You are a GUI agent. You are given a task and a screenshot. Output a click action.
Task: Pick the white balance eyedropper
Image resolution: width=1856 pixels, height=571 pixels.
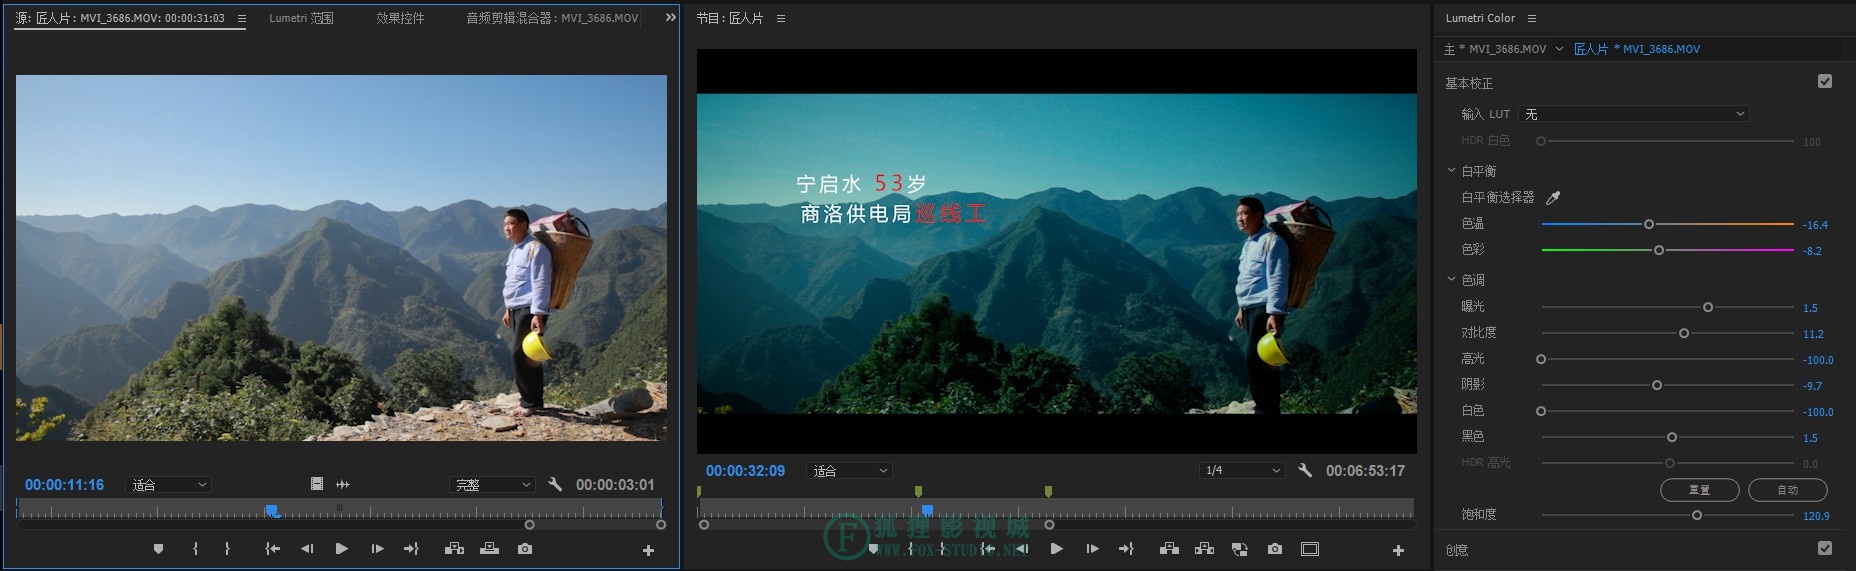pos(1553,198)
